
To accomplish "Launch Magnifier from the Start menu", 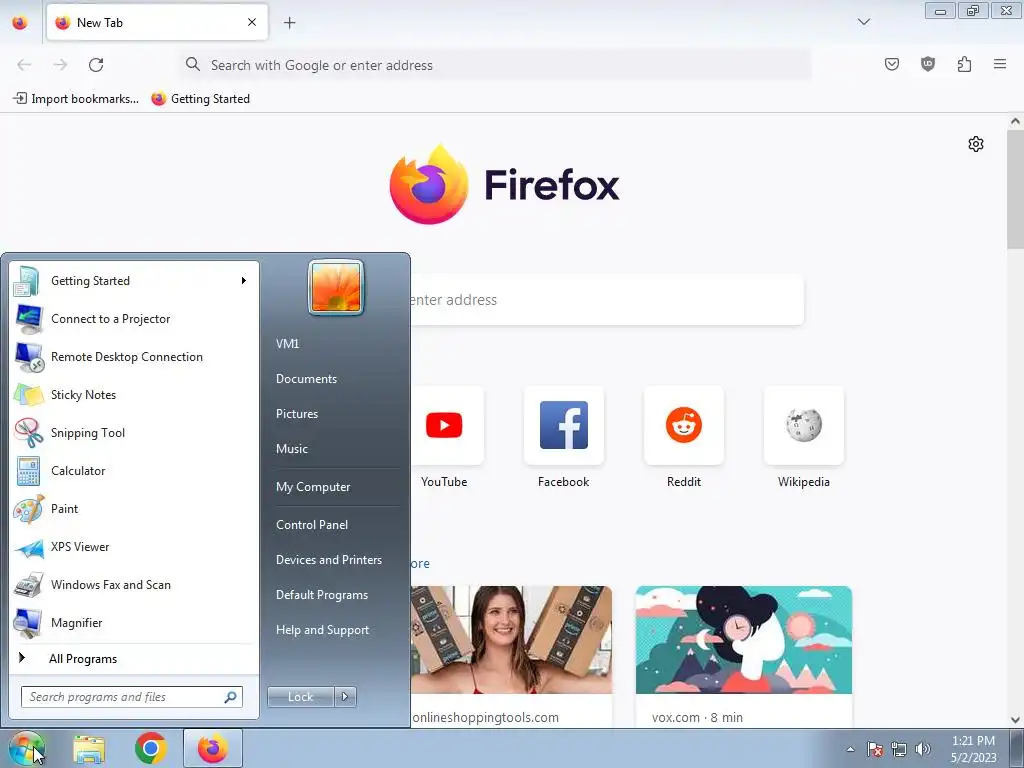I will pyautogui.click(x=133, y=622).
